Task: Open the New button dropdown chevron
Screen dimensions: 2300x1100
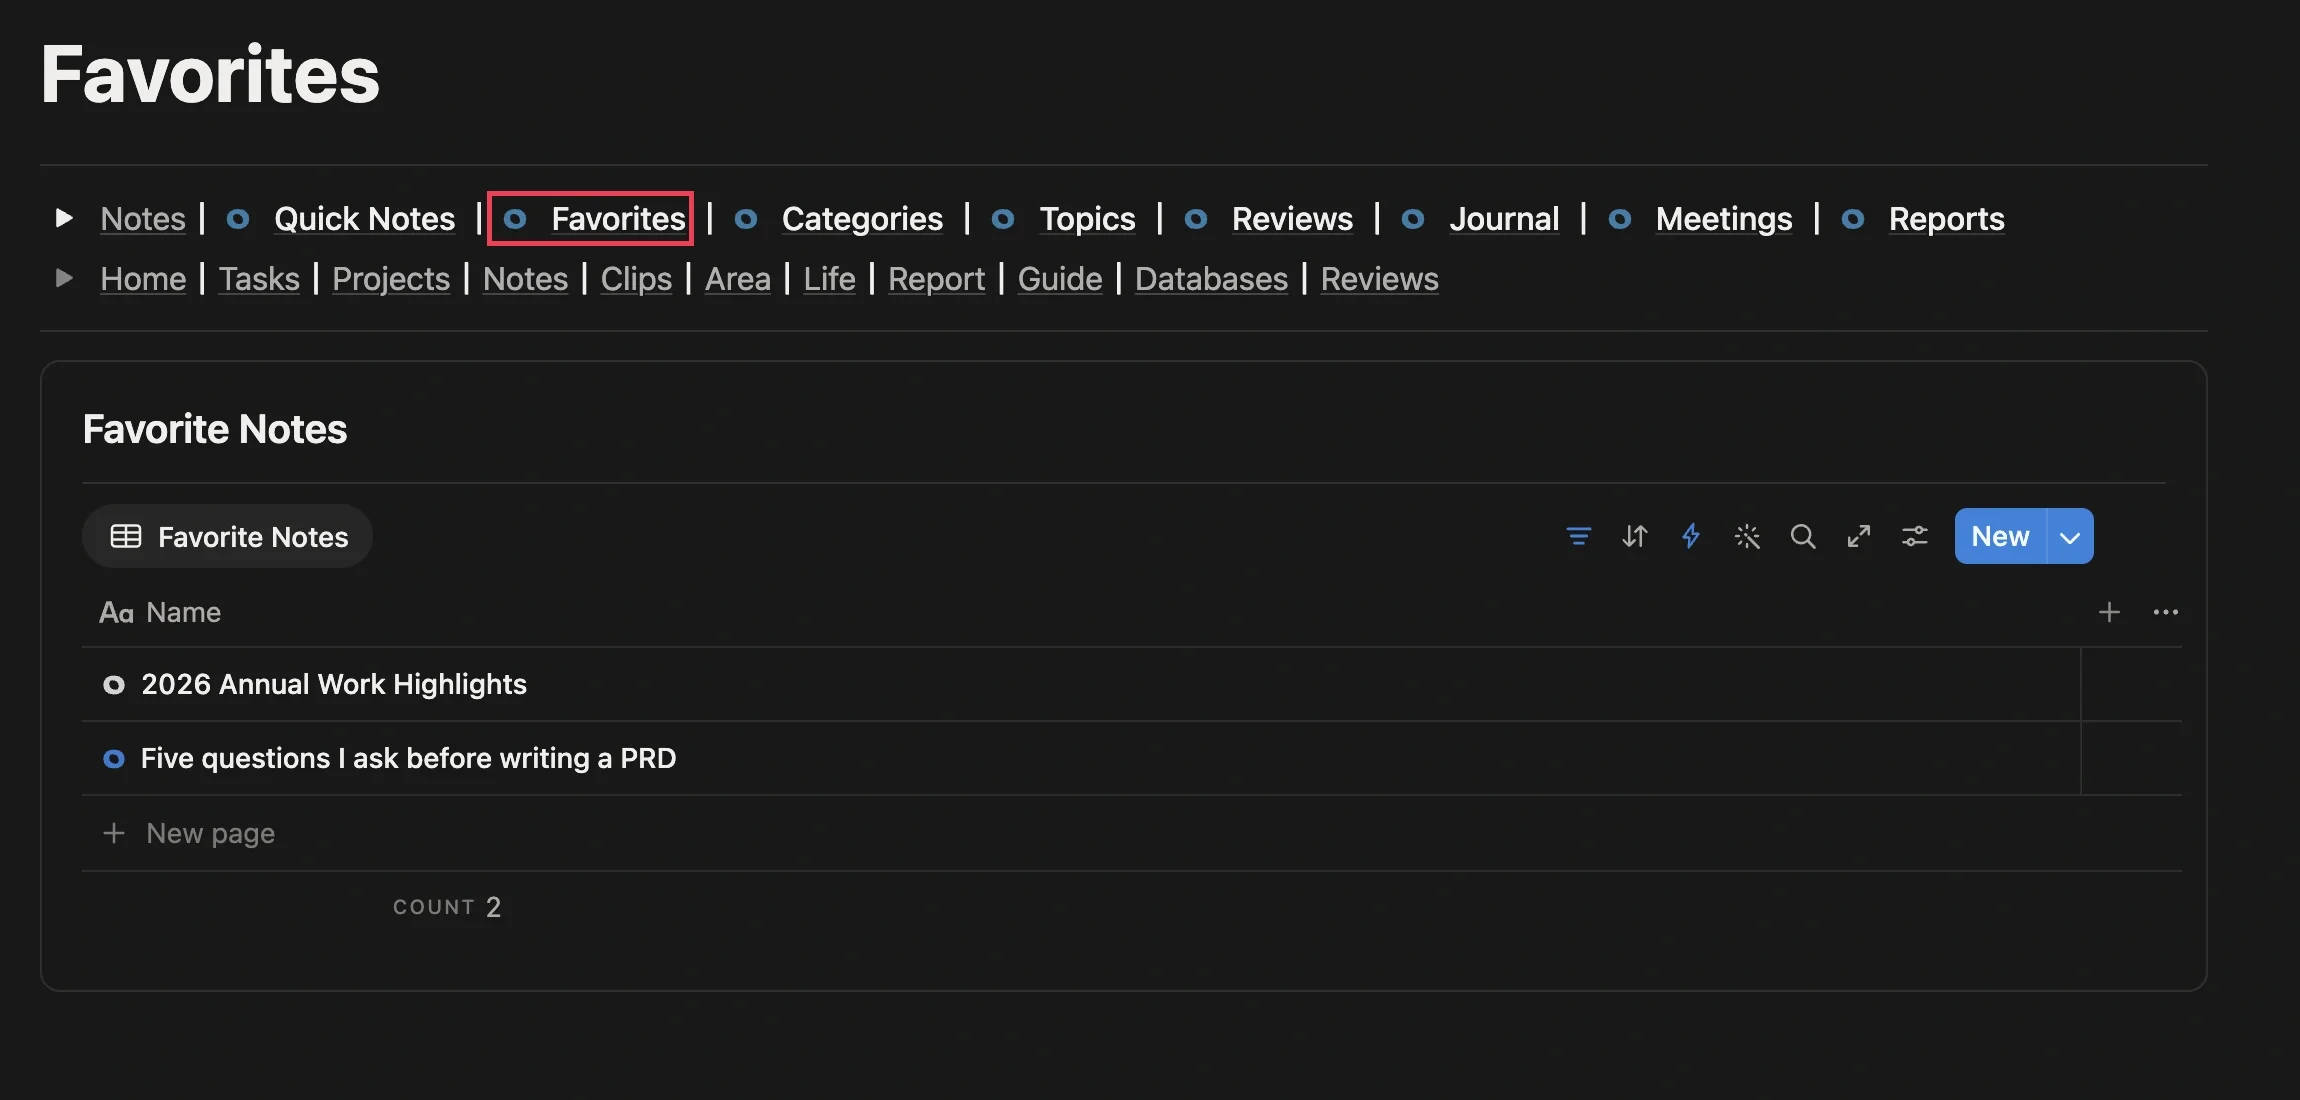Action: 2070,537
